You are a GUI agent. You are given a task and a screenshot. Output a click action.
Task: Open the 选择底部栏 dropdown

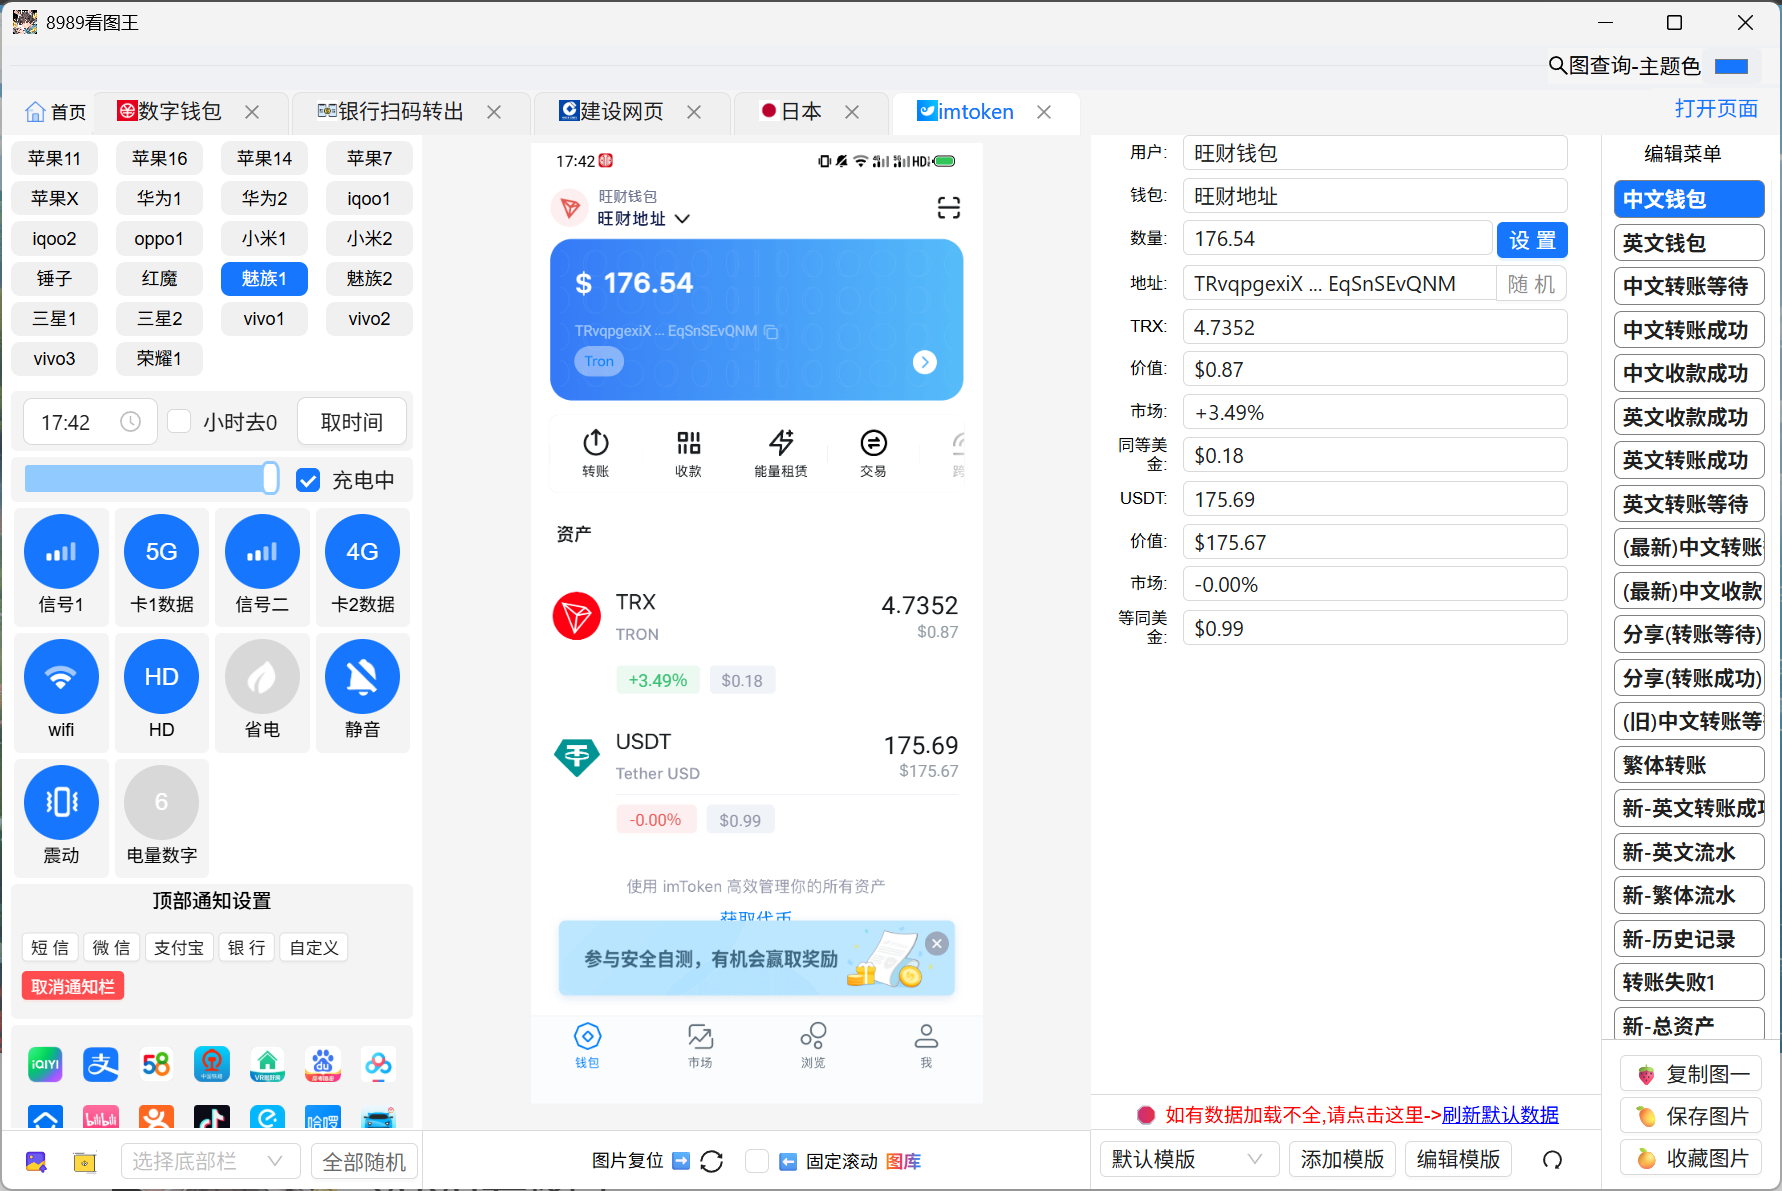pos(210,1161)
